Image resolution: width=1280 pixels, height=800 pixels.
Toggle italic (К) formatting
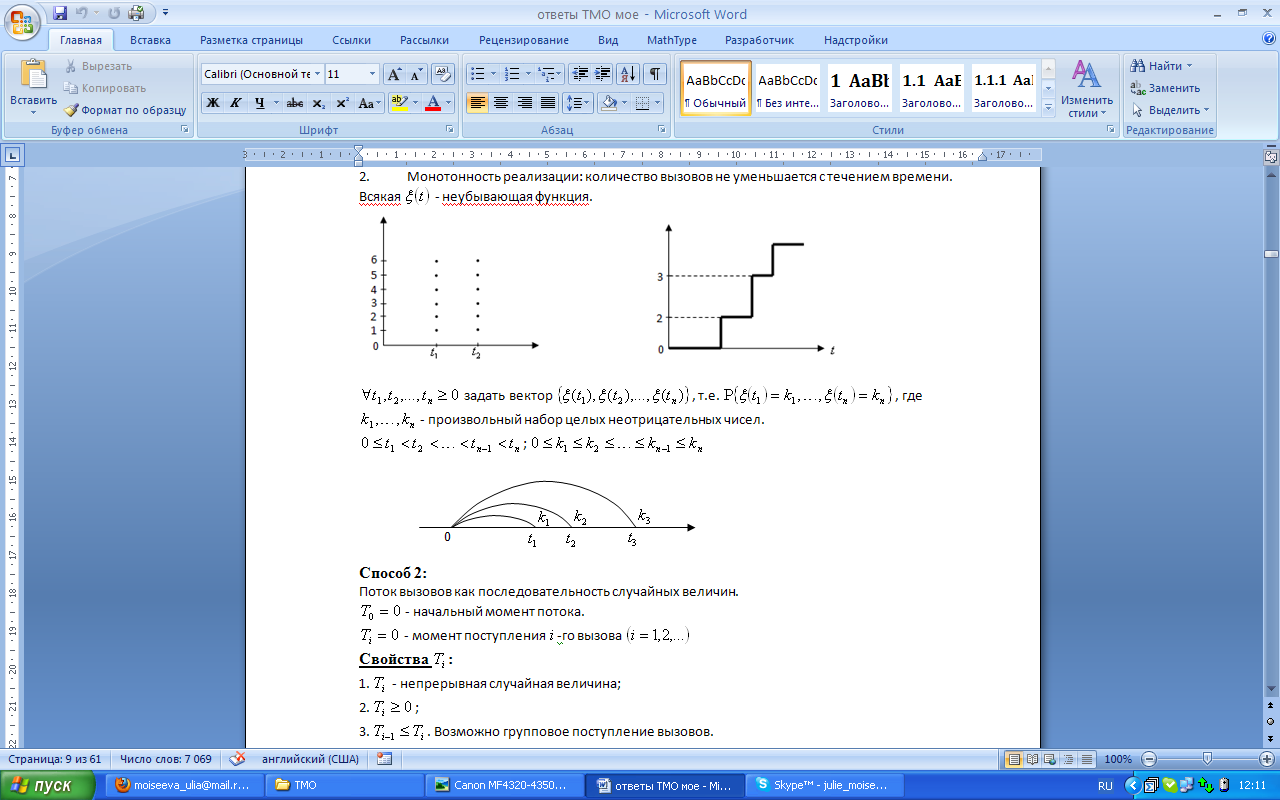tap(236, 103)
